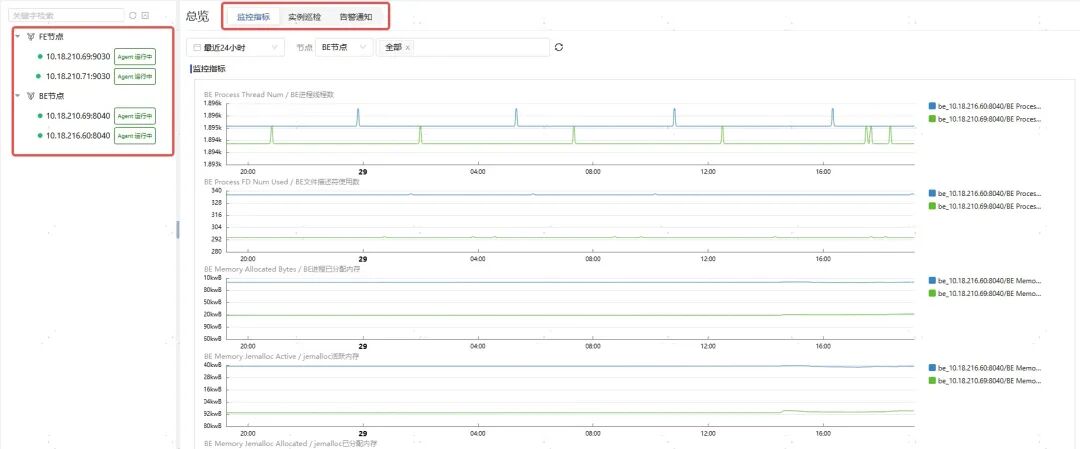Click status dot of 10.18.210.69:9030
The width and height of the screenshot is (1080, 449).
(40, 56)
